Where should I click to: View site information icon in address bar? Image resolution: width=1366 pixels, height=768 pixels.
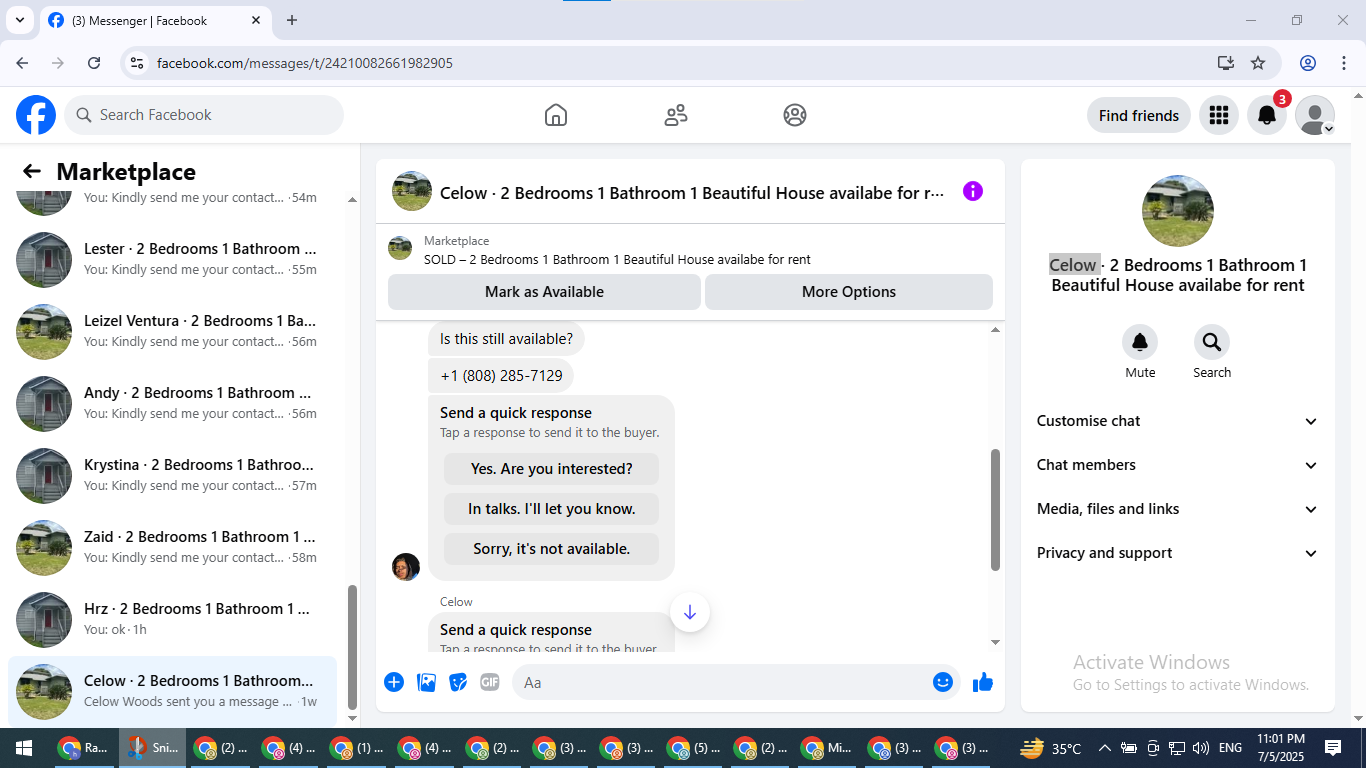coord(138,63)
